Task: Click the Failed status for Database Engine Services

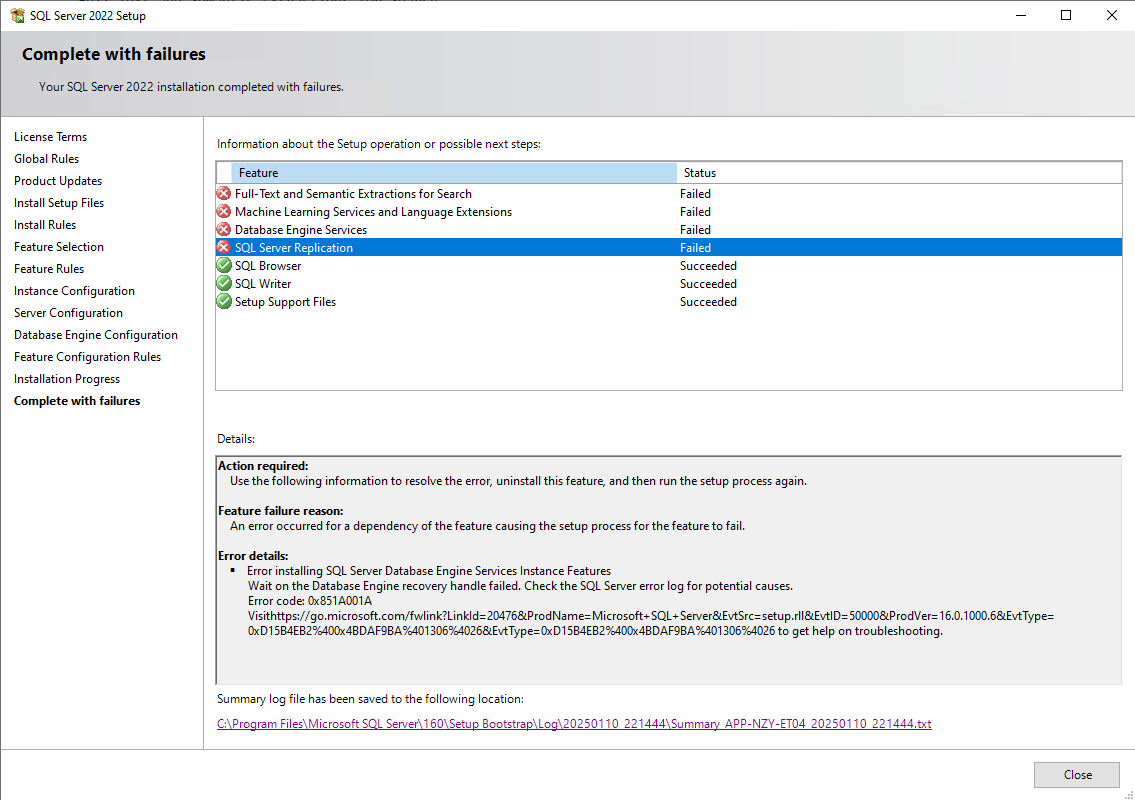Action: click(695, 230)
